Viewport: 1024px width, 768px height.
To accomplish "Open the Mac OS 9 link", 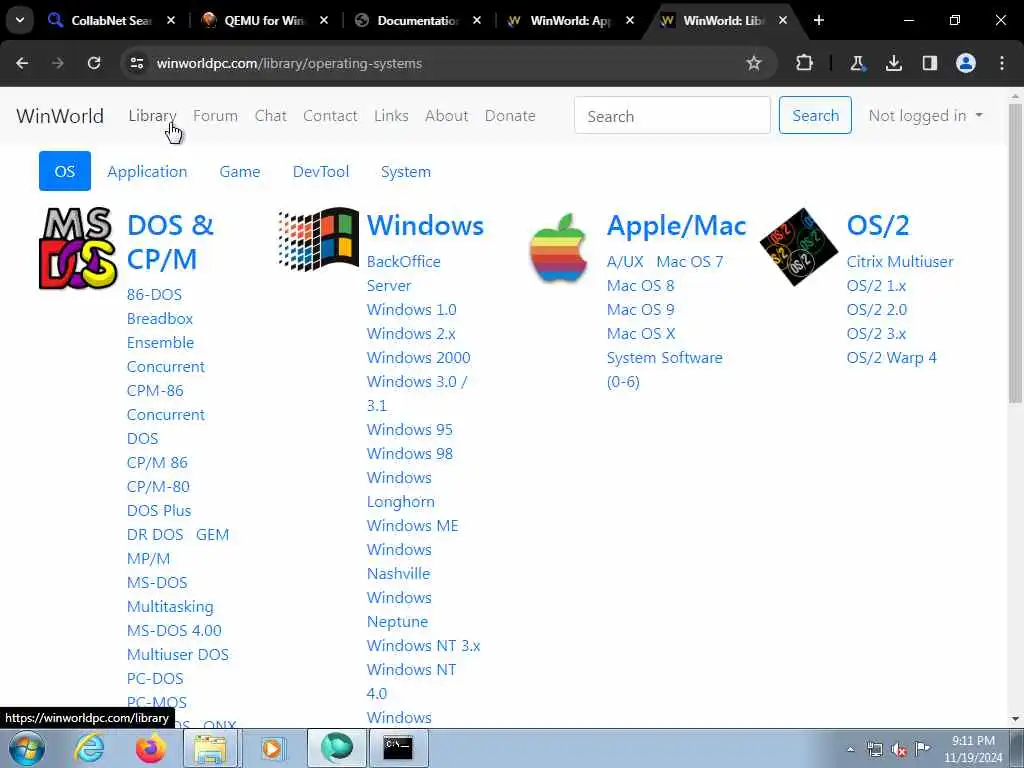I will 641,310.
